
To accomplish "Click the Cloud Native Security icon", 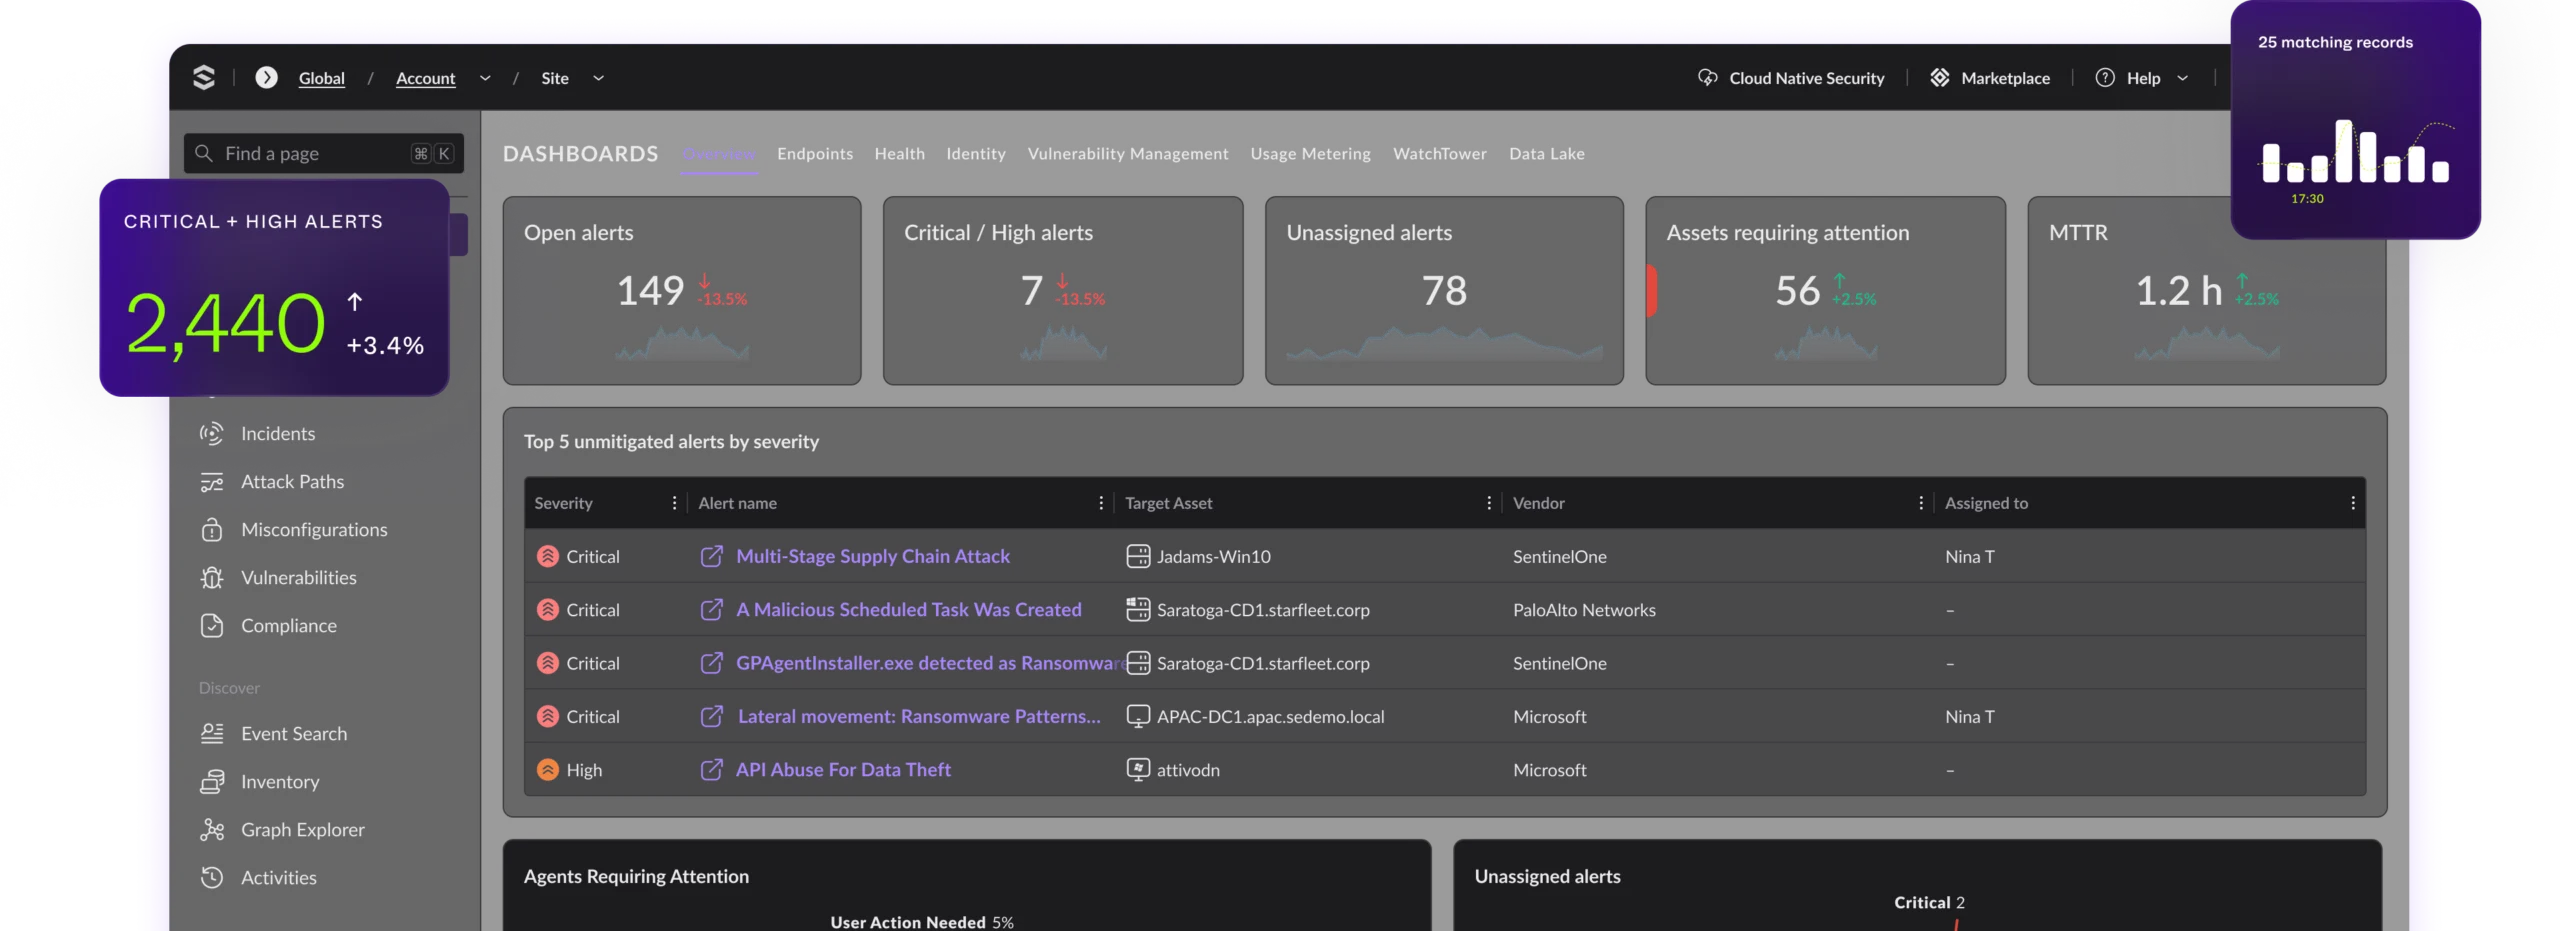I will coord(1708,78).
